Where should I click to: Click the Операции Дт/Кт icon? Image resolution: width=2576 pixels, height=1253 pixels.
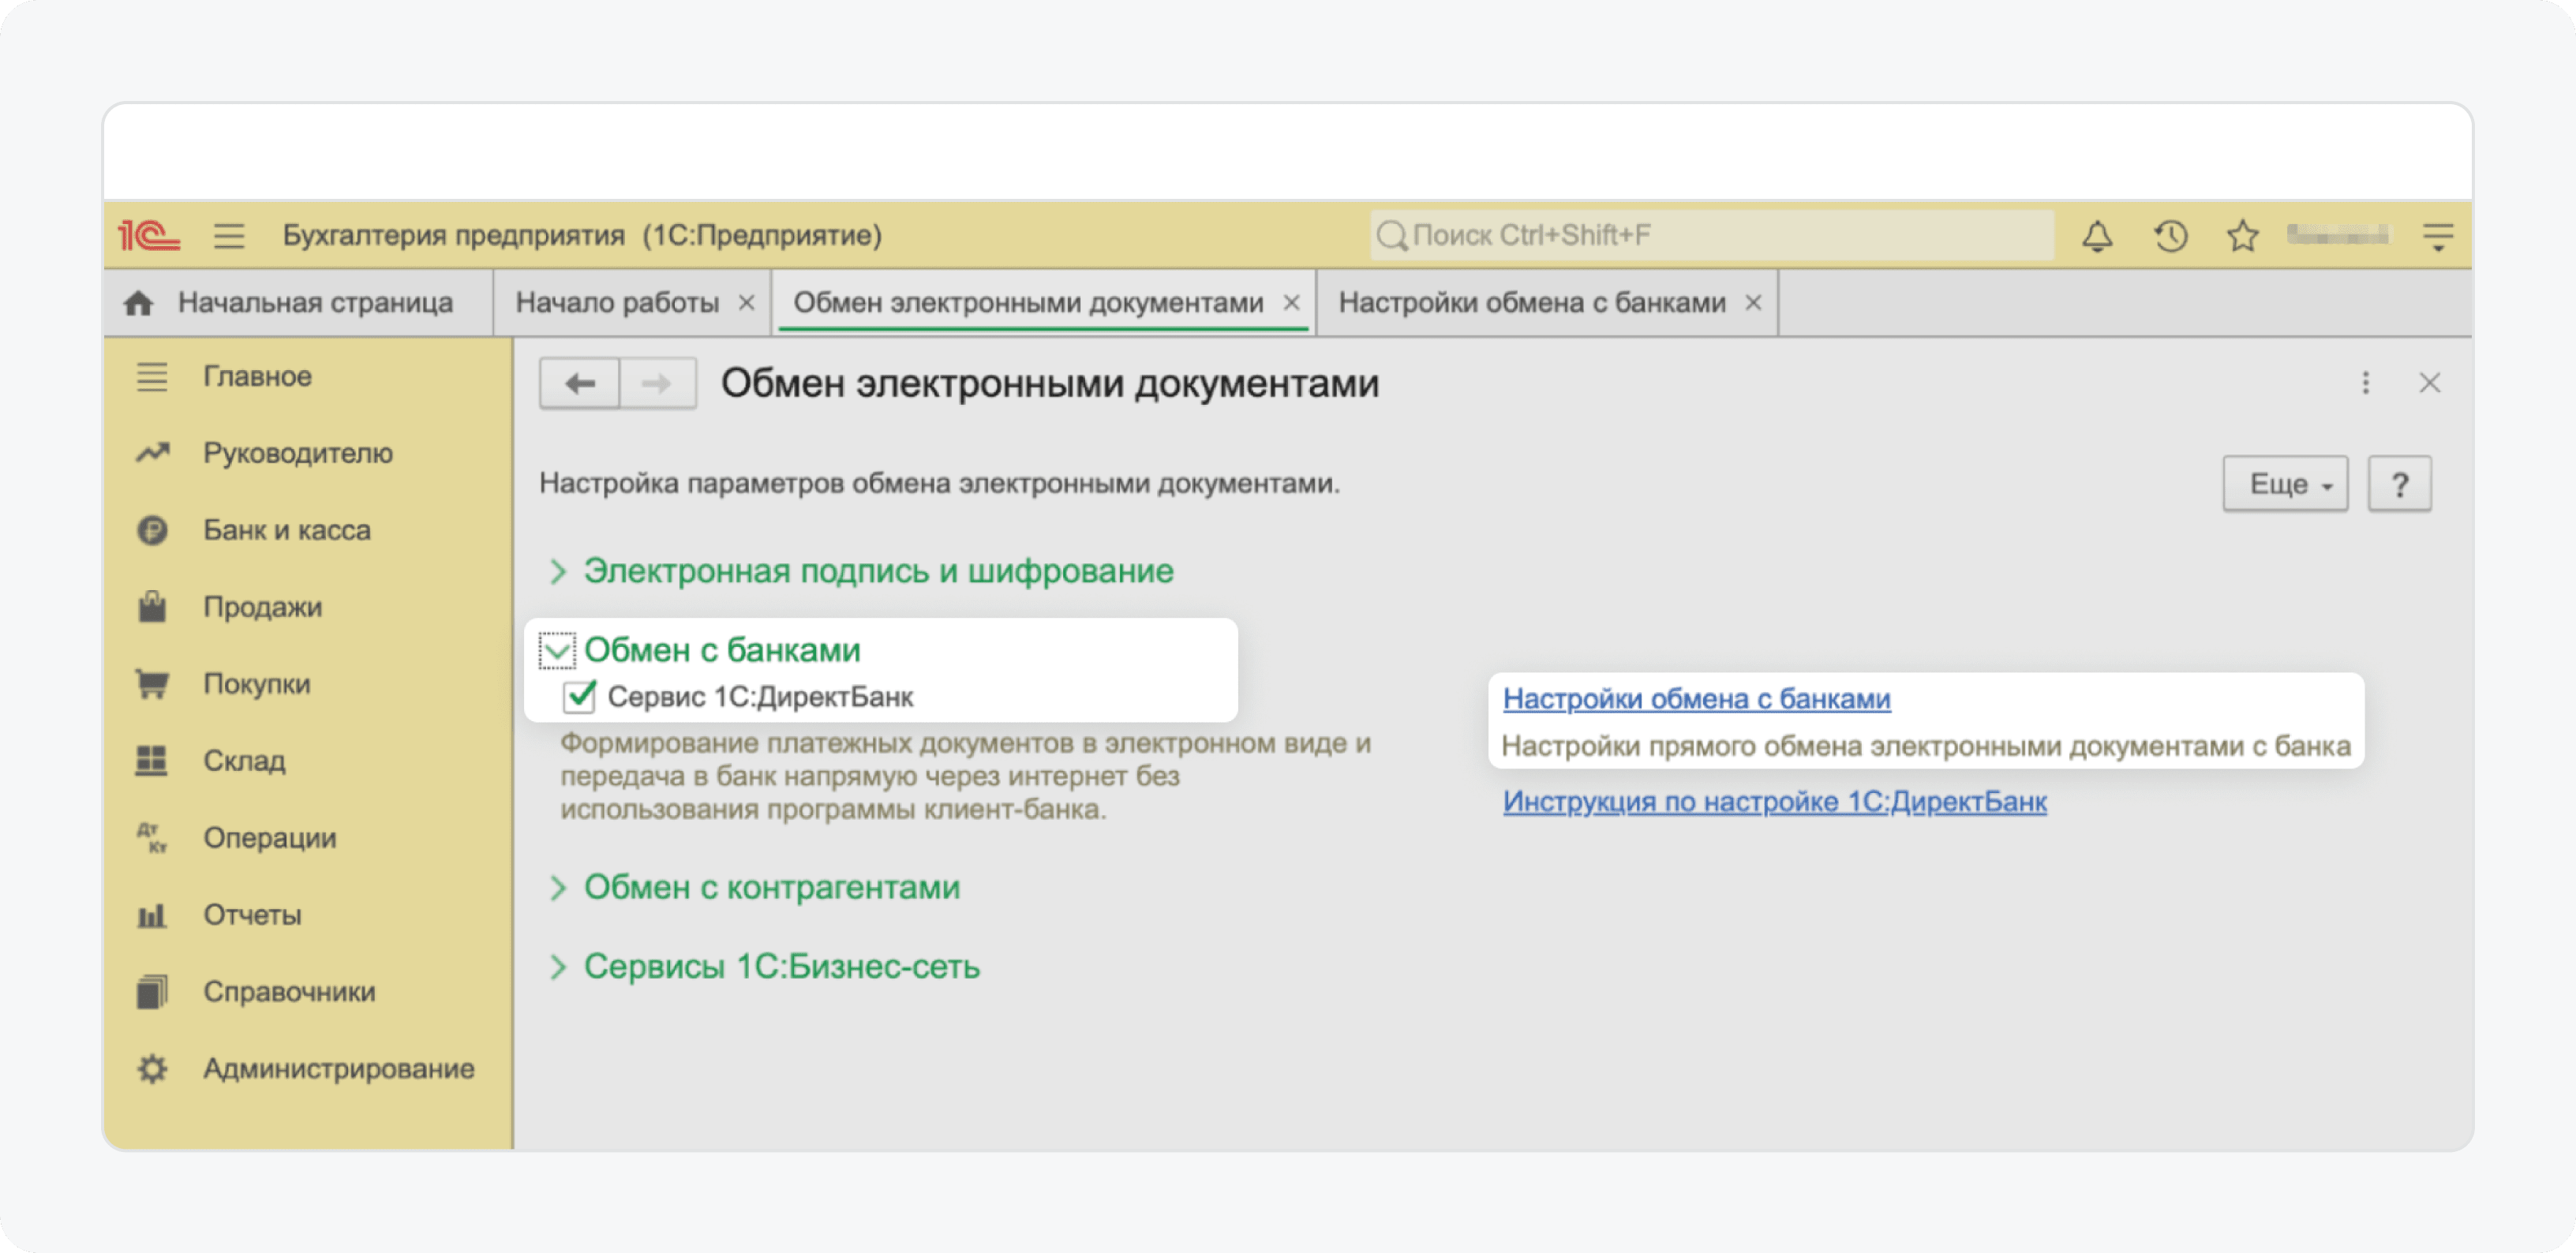click(x=152, y=838)
